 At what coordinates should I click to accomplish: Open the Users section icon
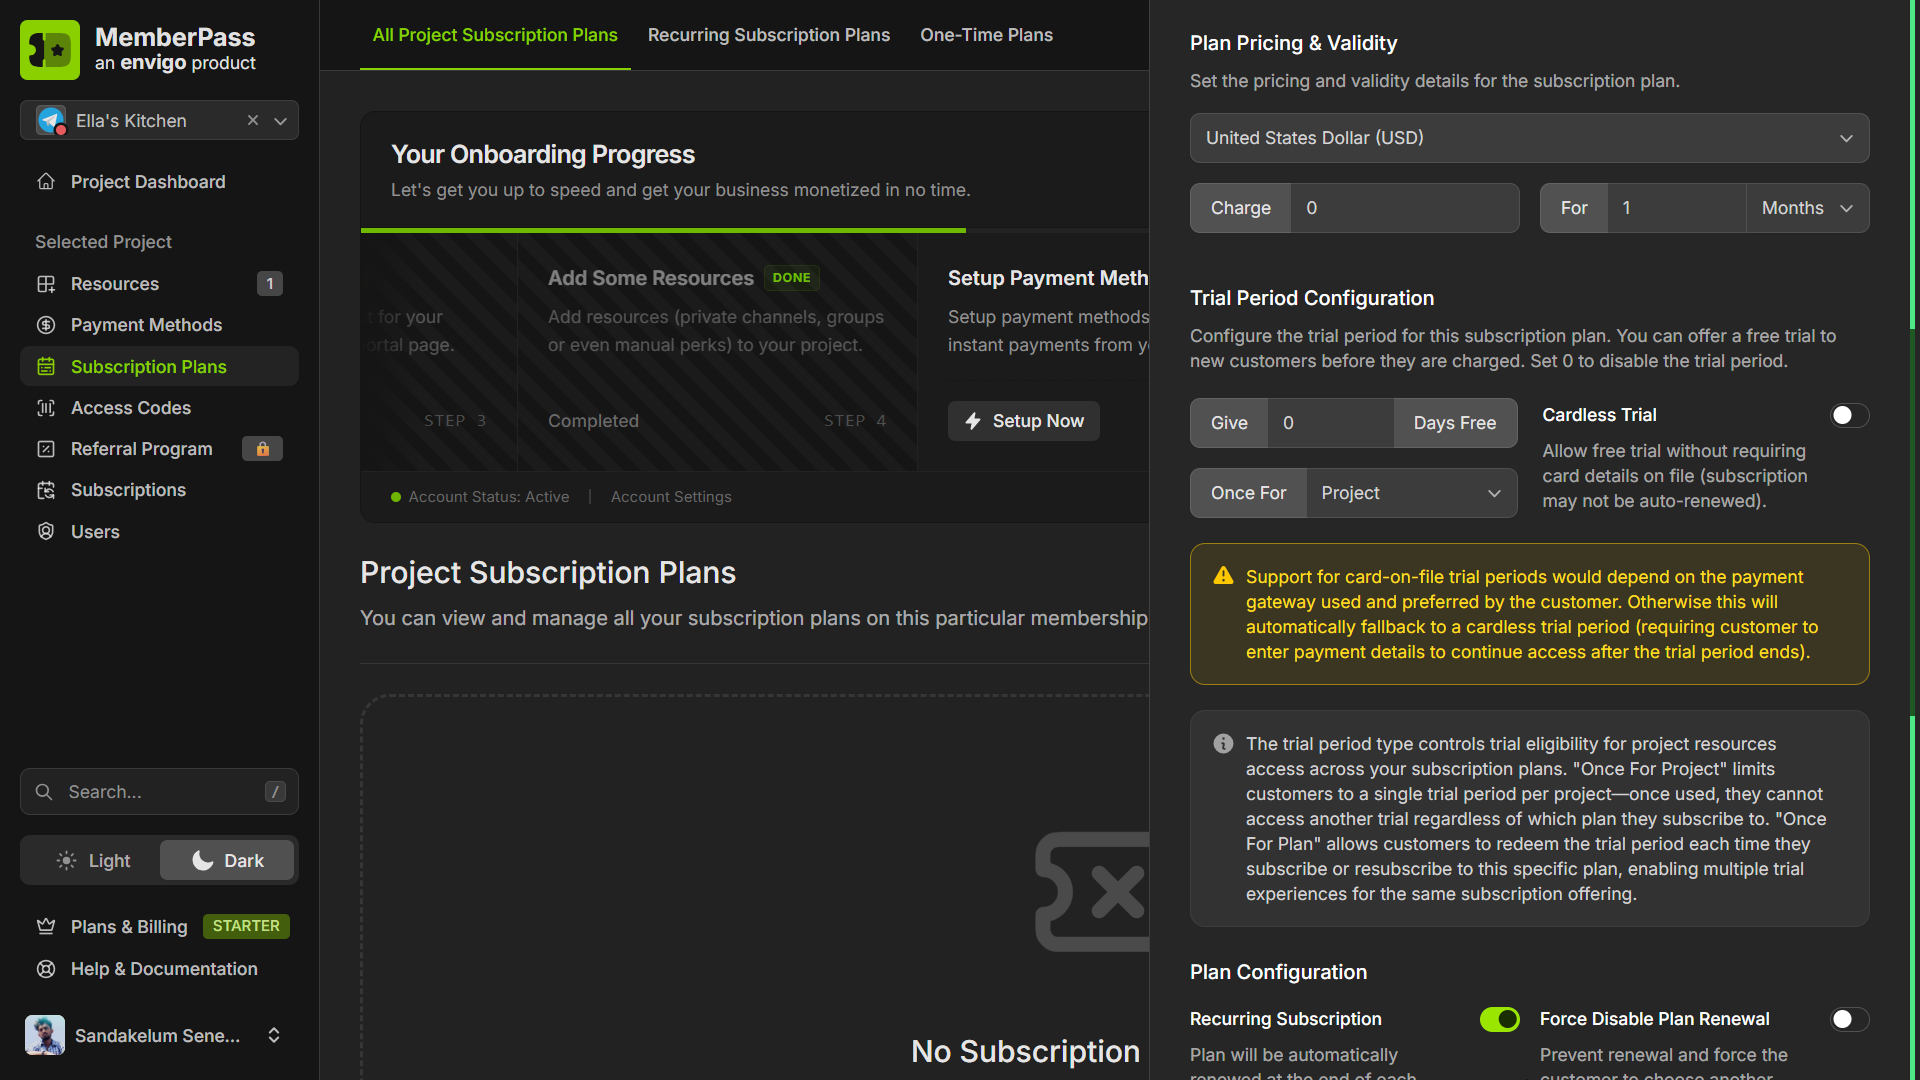coord(46,531)
